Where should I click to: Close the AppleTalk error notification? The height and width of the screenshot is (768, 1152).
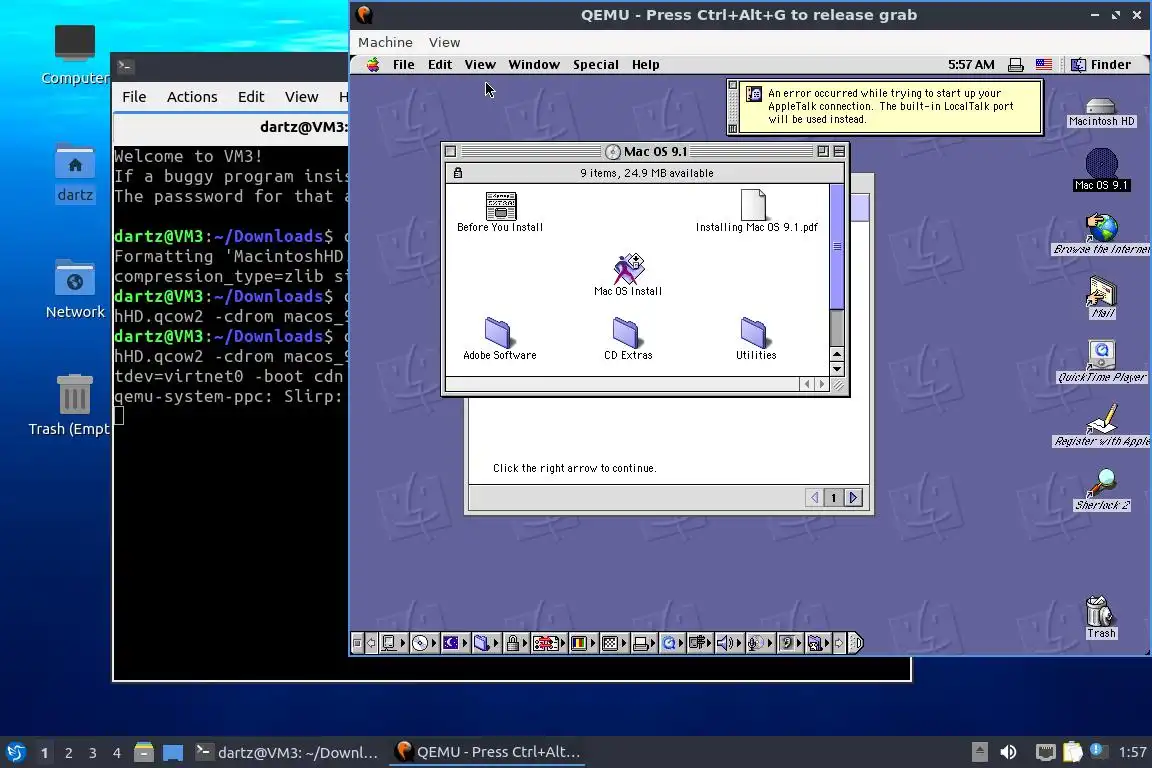tap(732, 85)
